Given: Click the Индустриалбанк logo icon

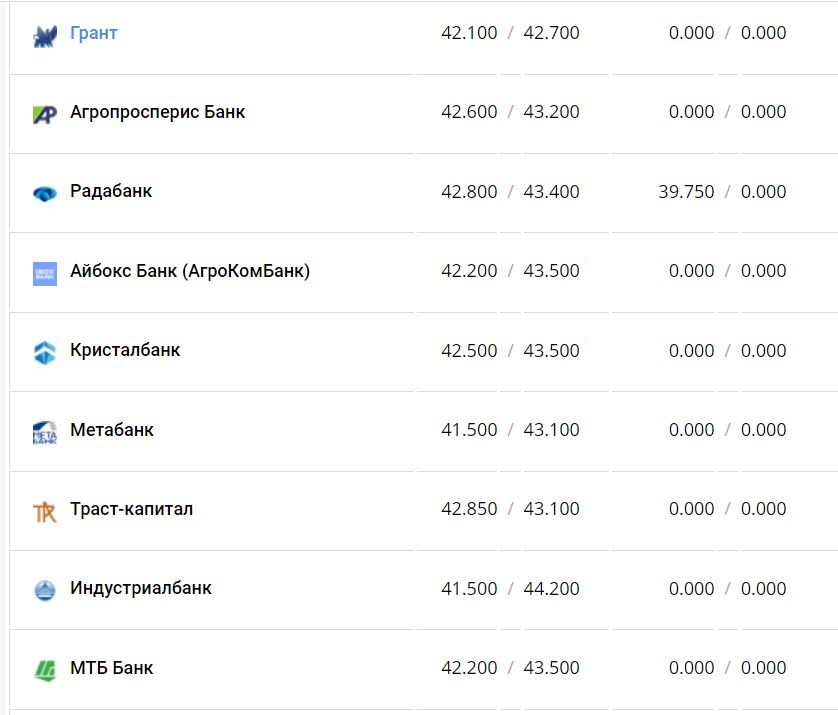Looking at the screenshot, I should pos(45,591).
